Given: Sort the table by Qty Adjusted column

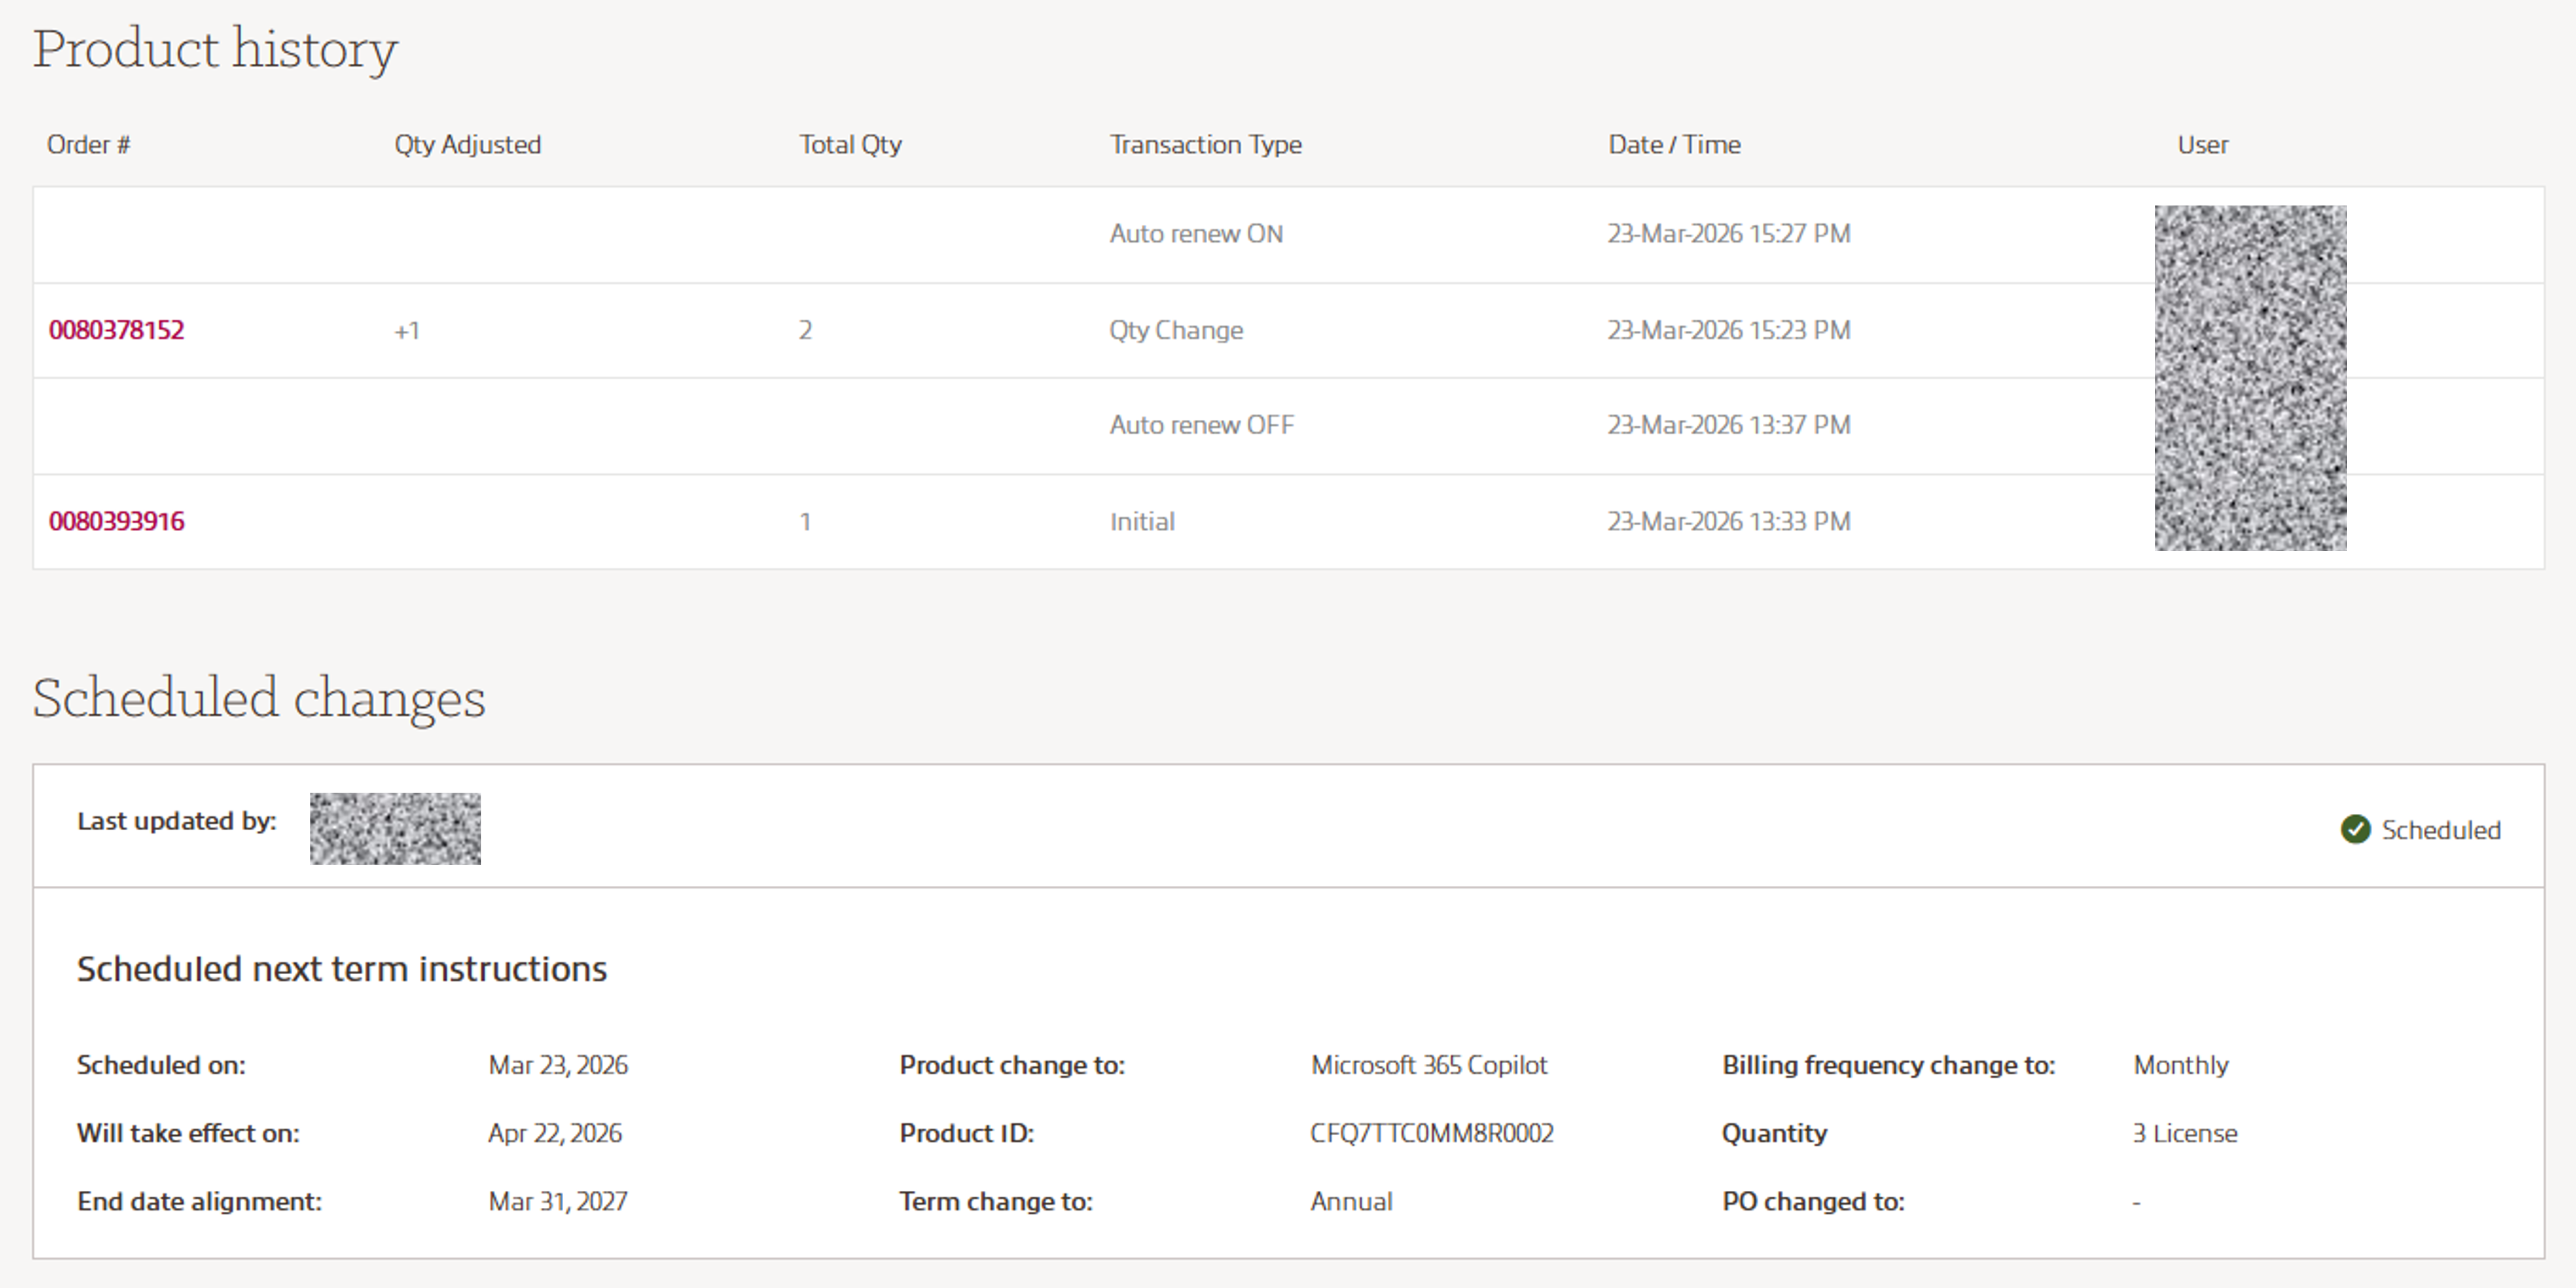Looking at the screenshot, I should (468, 144).
